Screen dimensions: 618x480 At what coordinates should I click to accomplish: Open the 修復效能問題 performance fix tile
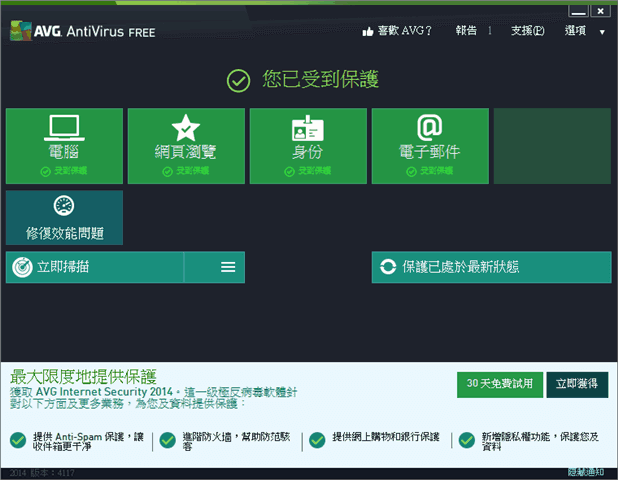pyautogui.click(x=64, y=218)
